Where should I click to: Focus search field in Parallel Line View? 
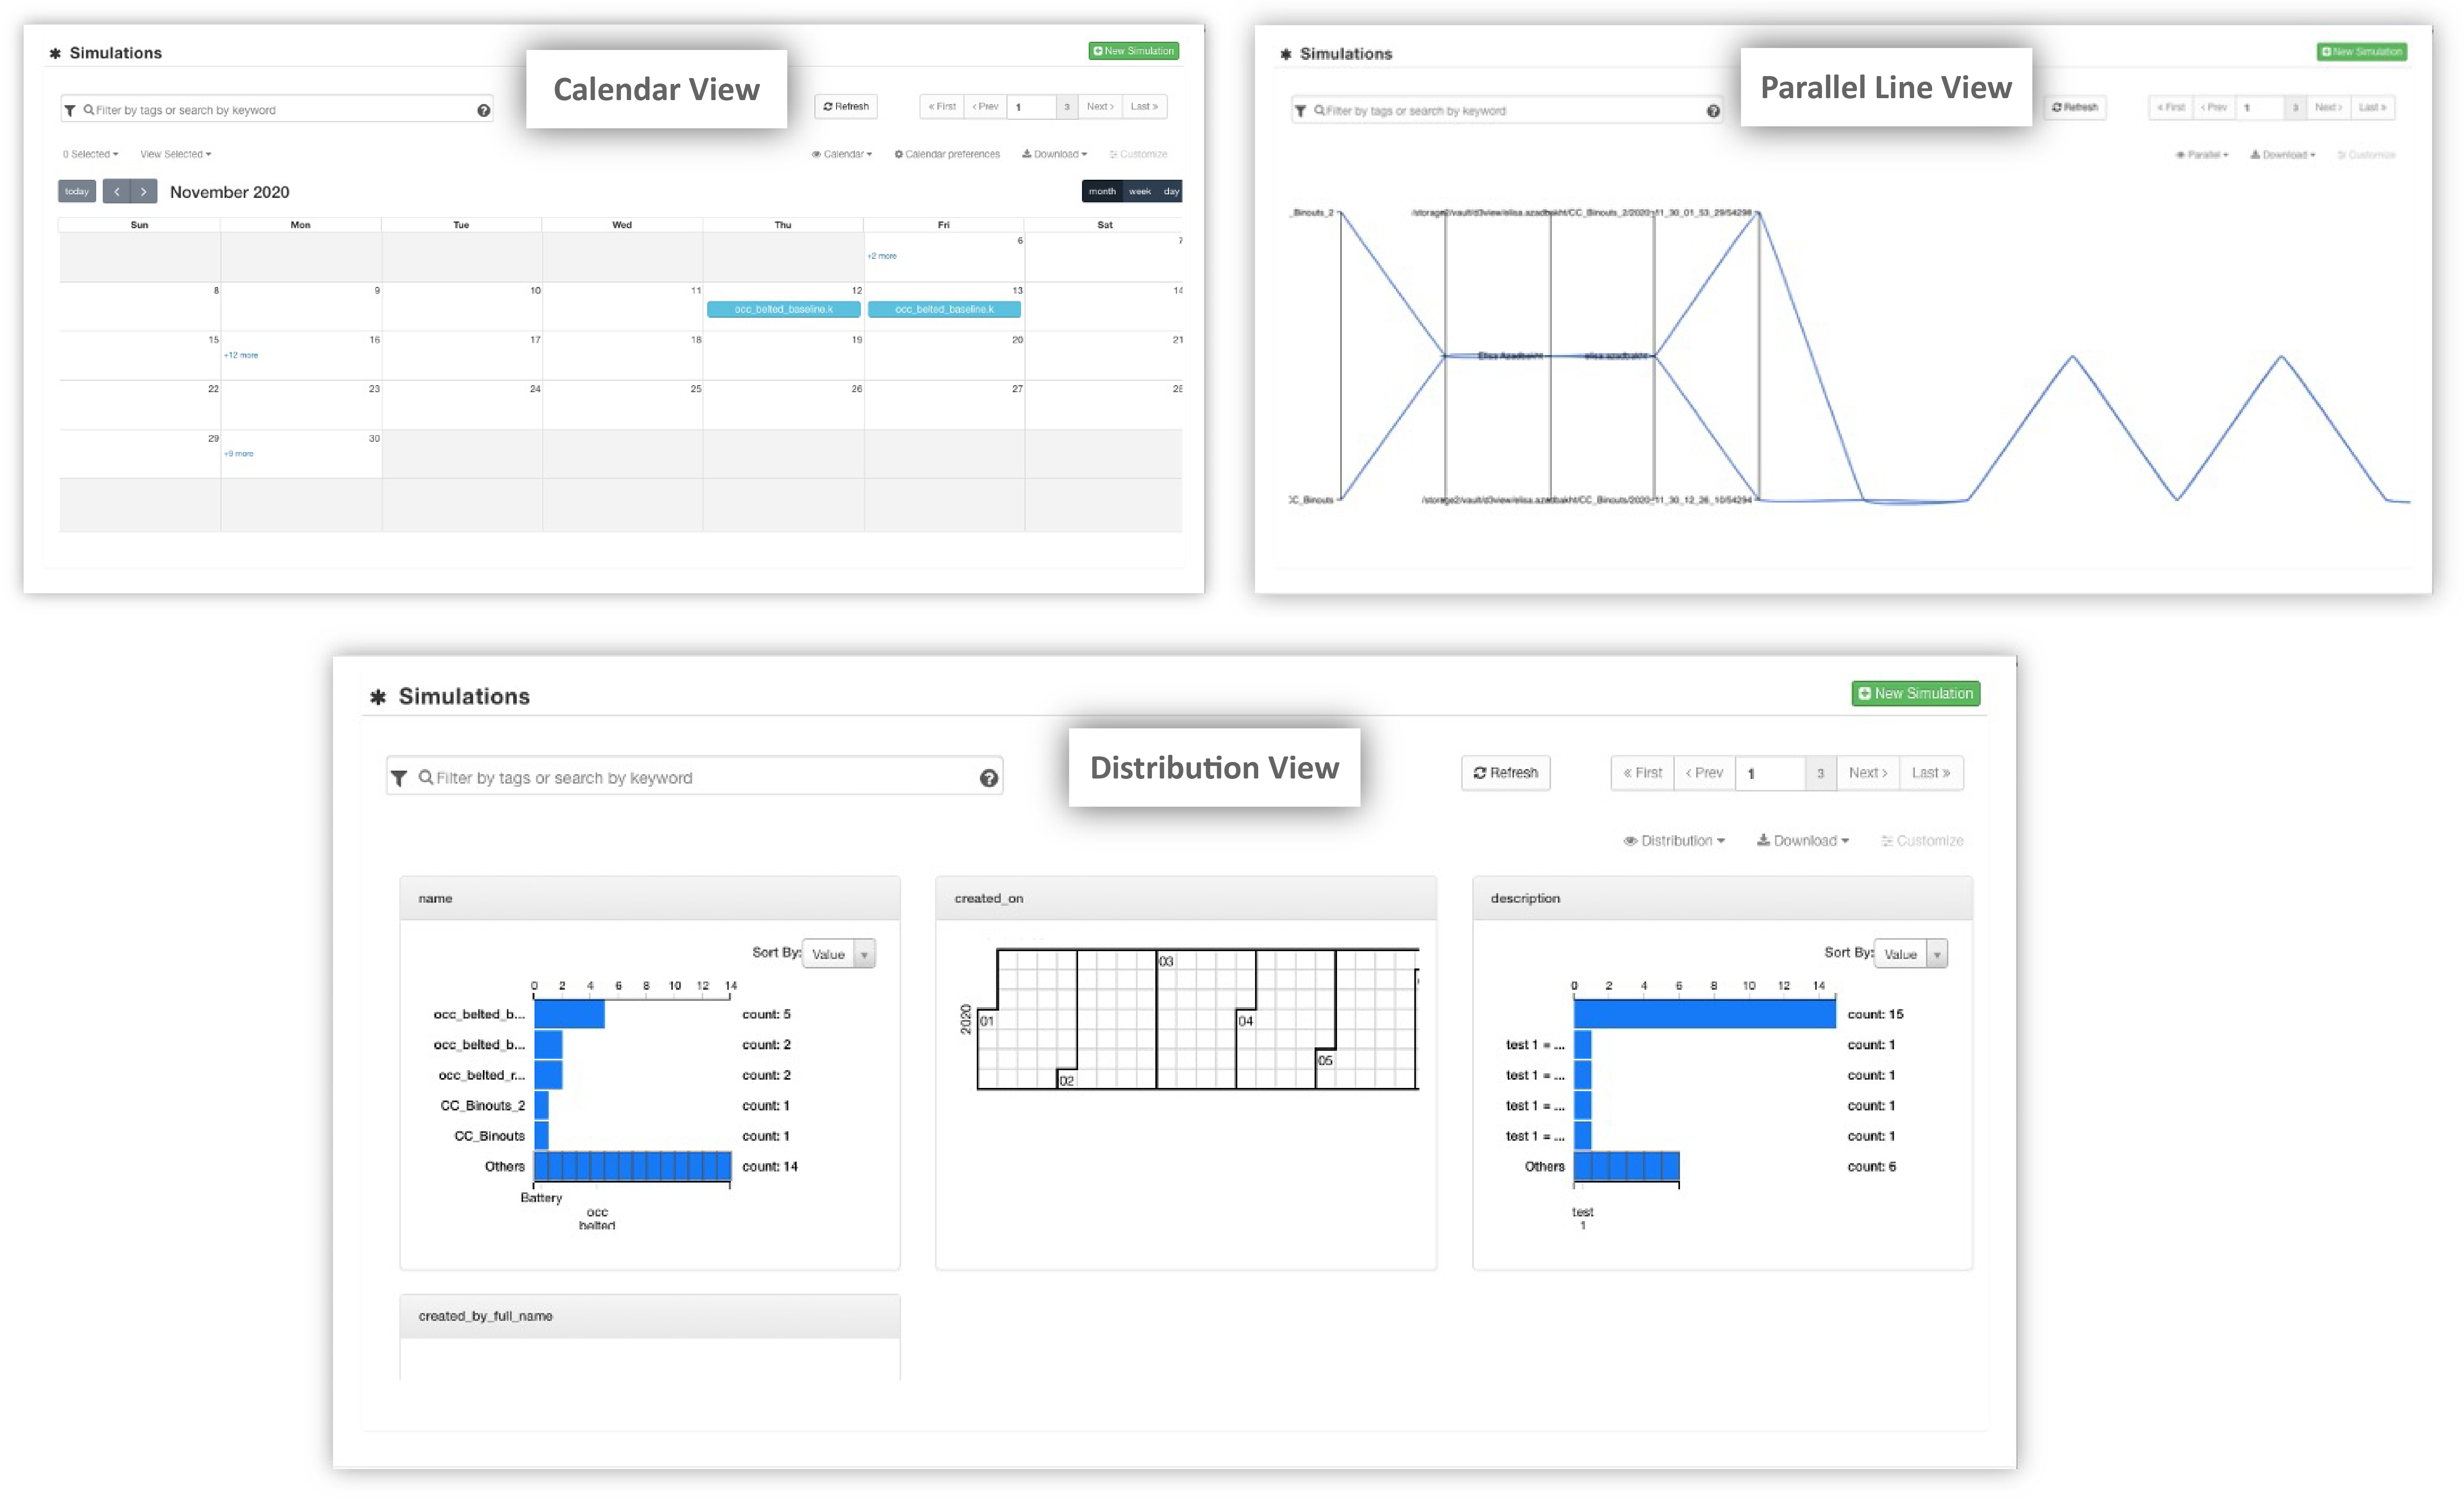[x=1507, y=111]
